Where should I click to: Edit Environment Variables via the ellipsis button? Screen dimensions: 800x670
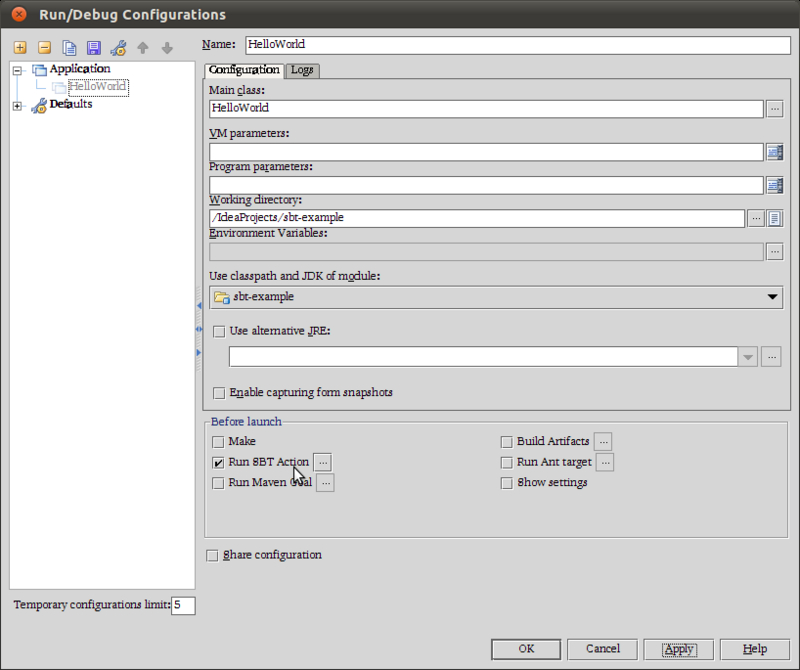point(774,252)
